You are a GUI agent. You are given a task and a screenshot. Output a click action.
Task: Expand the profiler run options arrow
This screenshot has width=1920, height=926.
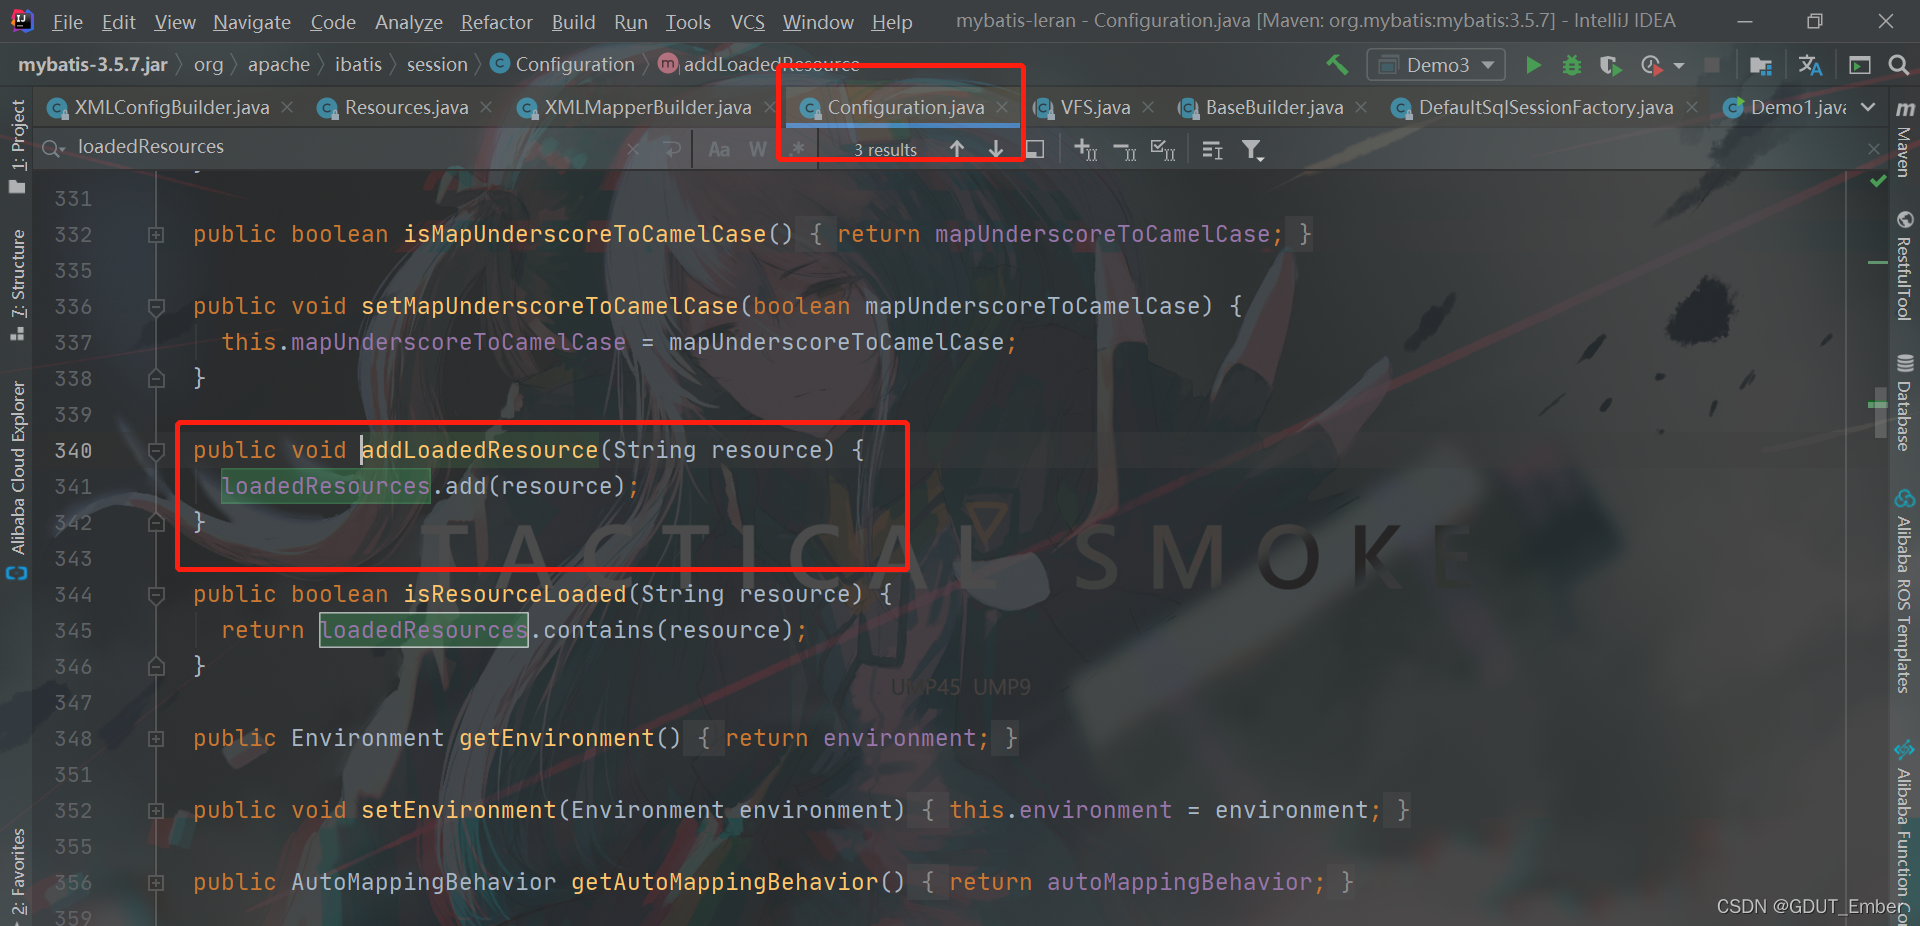coord(1679,66)
